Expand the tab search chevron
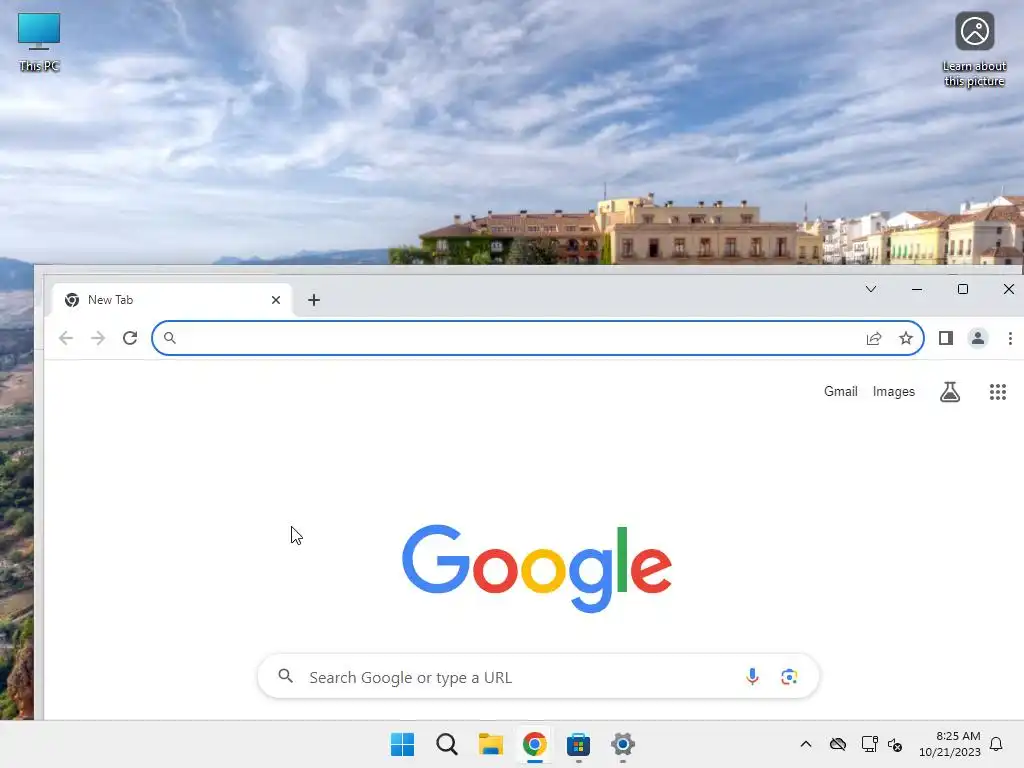The height and width of the screenshot is (768, 1024). tap(871, 289)
